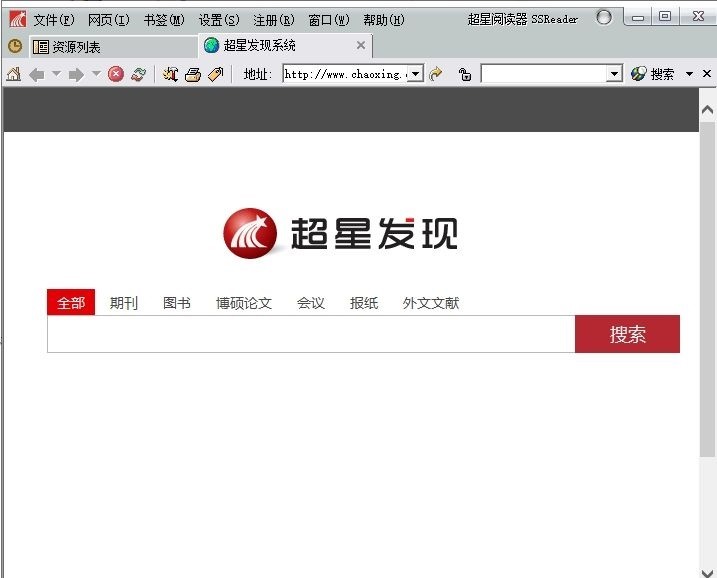Close the 超星发现系统 tab

tap(361, 45)
